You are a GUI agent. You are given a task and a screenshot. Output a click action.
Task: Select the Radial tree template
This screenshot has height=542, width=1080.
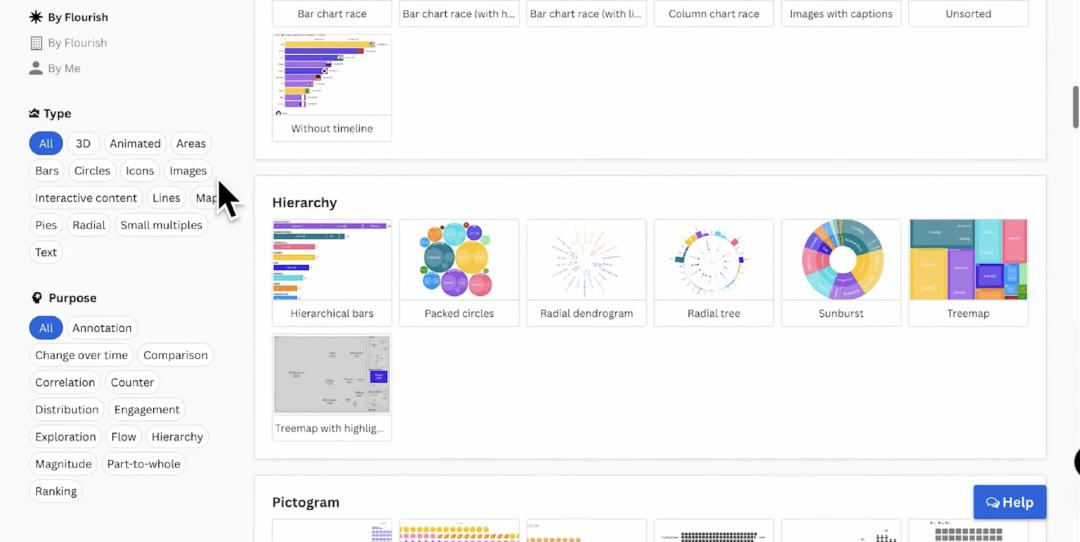(714, 272)
